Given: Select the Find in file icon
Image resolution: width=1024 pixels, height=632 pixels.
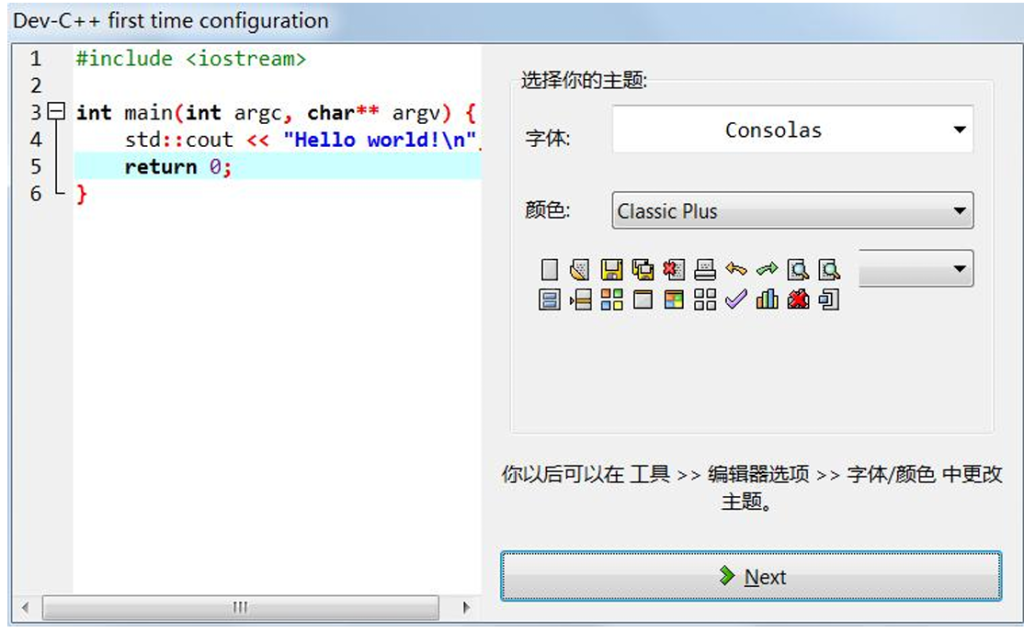Looking at the screenshot, I should point(830,269).
